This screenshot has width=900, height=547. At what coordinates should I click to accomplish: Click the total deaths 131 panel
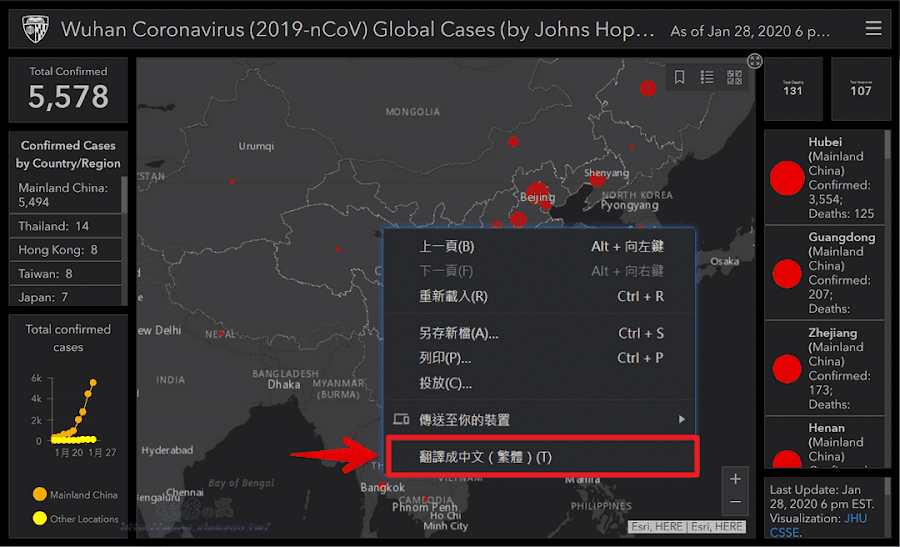793,88
